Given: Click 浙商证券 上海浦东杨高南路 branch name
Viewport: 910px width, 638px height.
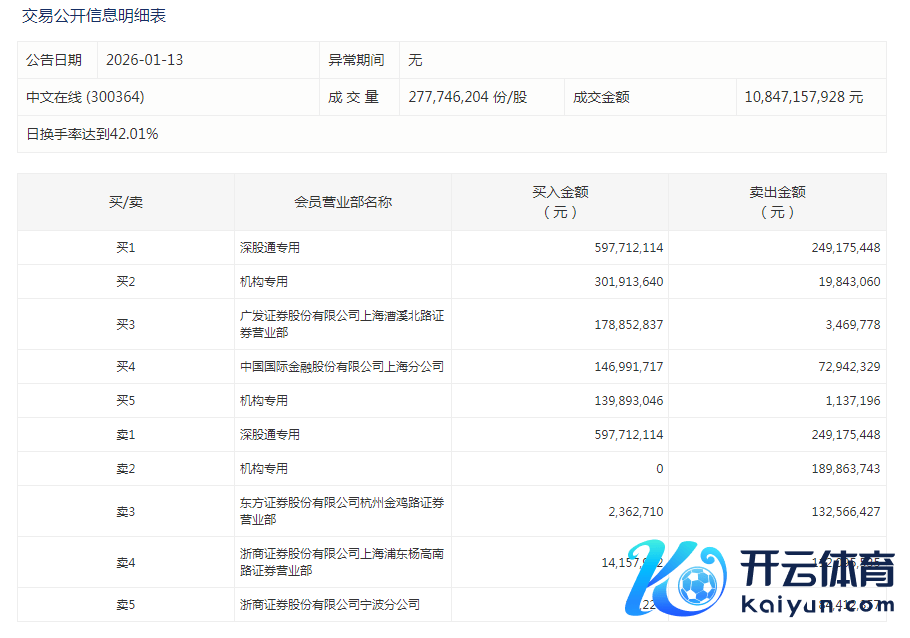Looking at the screenshot, I should click(341, 562).
